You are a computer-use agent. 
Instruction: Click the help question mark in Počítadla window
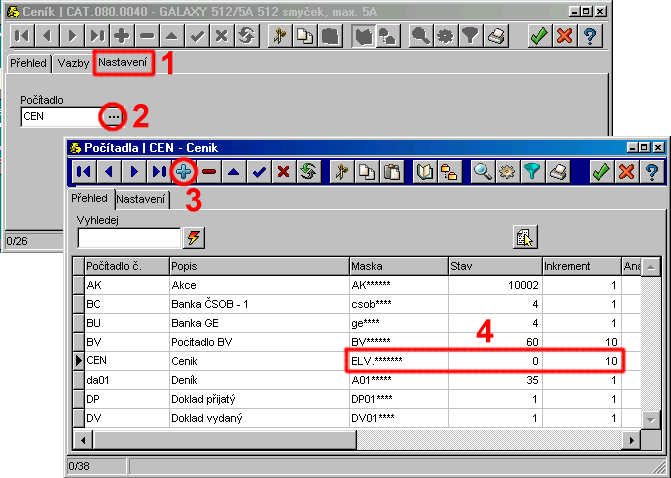(652, 172)
